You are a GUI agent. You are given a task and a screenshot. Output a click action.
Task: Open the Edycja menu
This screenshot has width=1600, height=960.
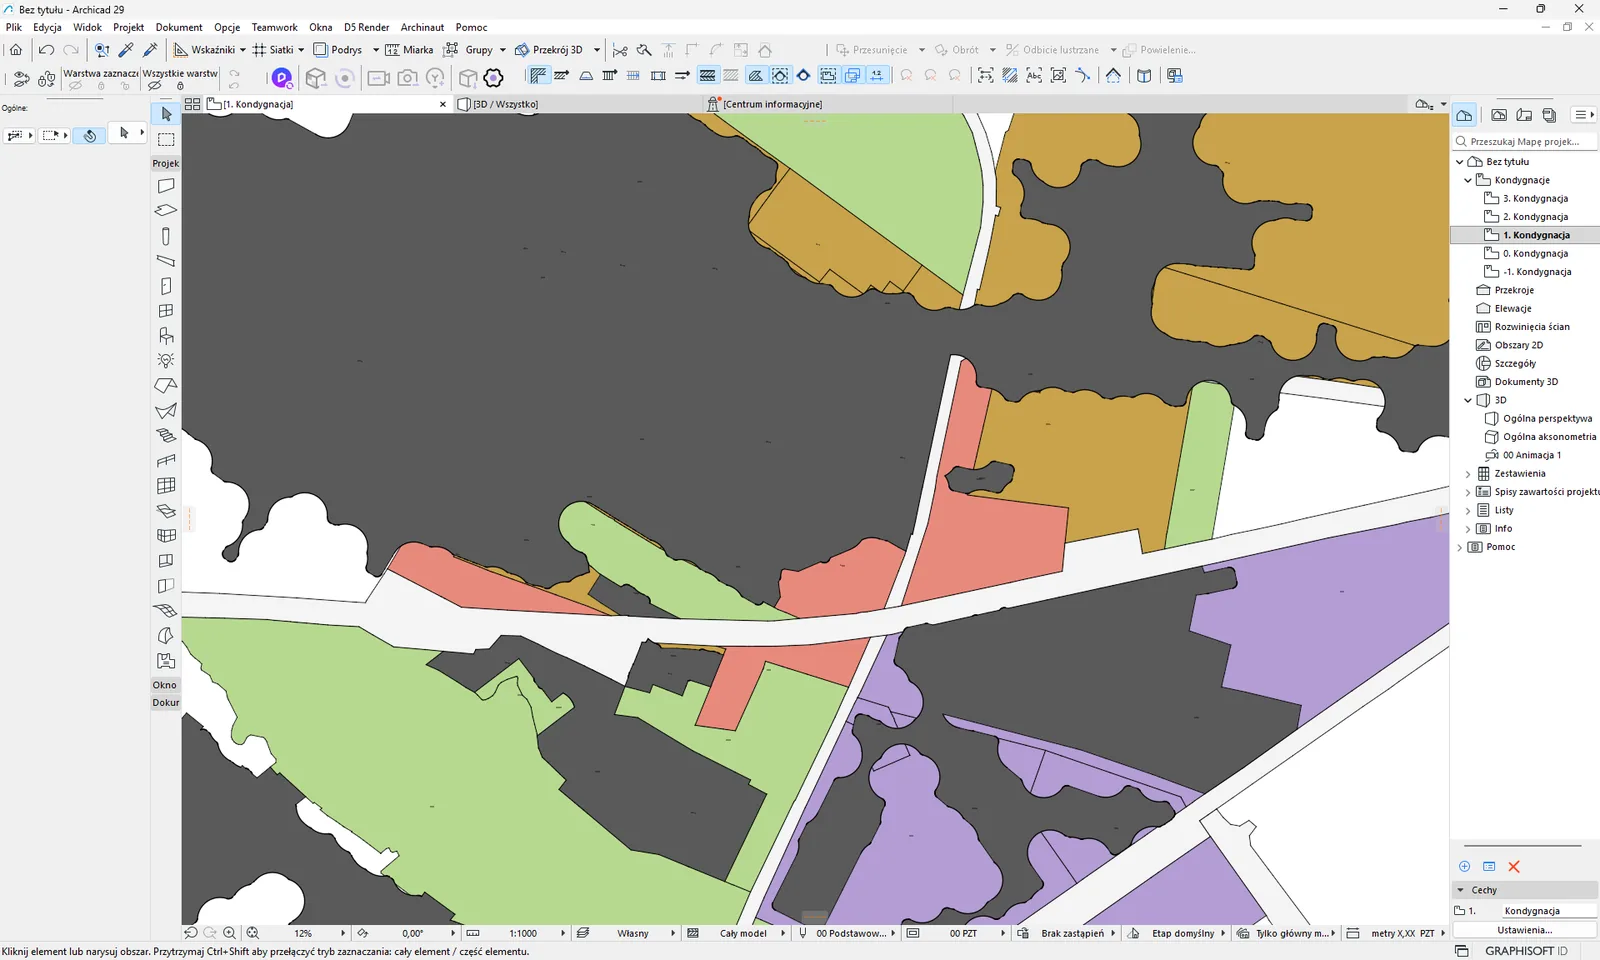47,27
